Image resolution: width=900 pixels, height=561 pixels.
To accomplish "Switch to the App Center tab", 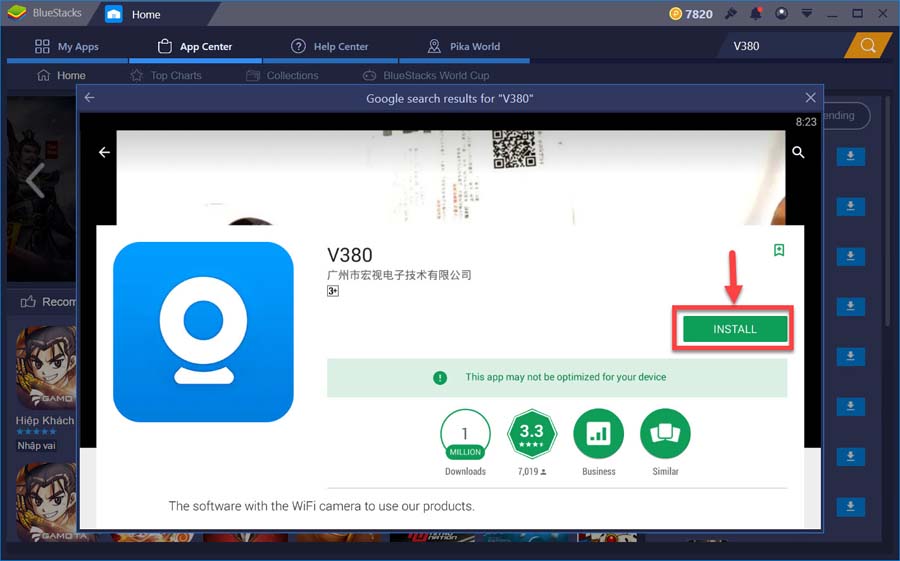I will point(195,47).
